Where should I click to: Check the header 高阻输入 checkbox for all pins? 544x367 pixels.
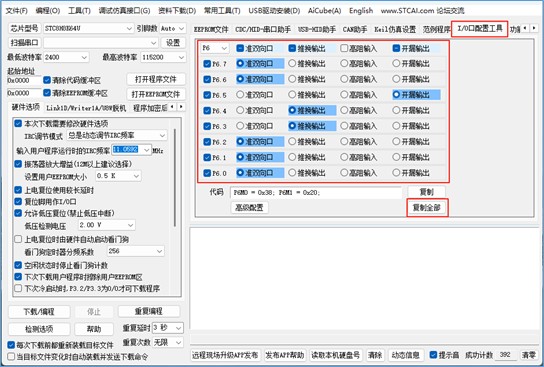344,48
